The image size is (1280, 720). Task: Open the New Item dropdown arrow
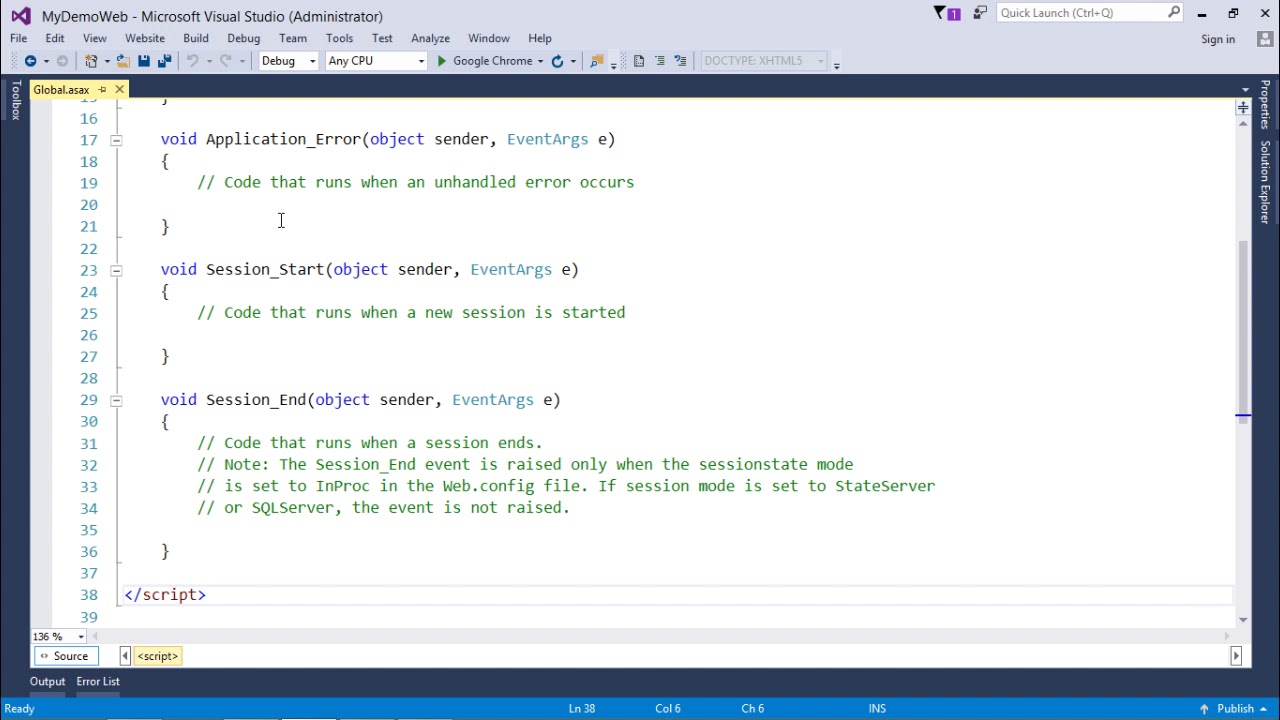(107, 61)
